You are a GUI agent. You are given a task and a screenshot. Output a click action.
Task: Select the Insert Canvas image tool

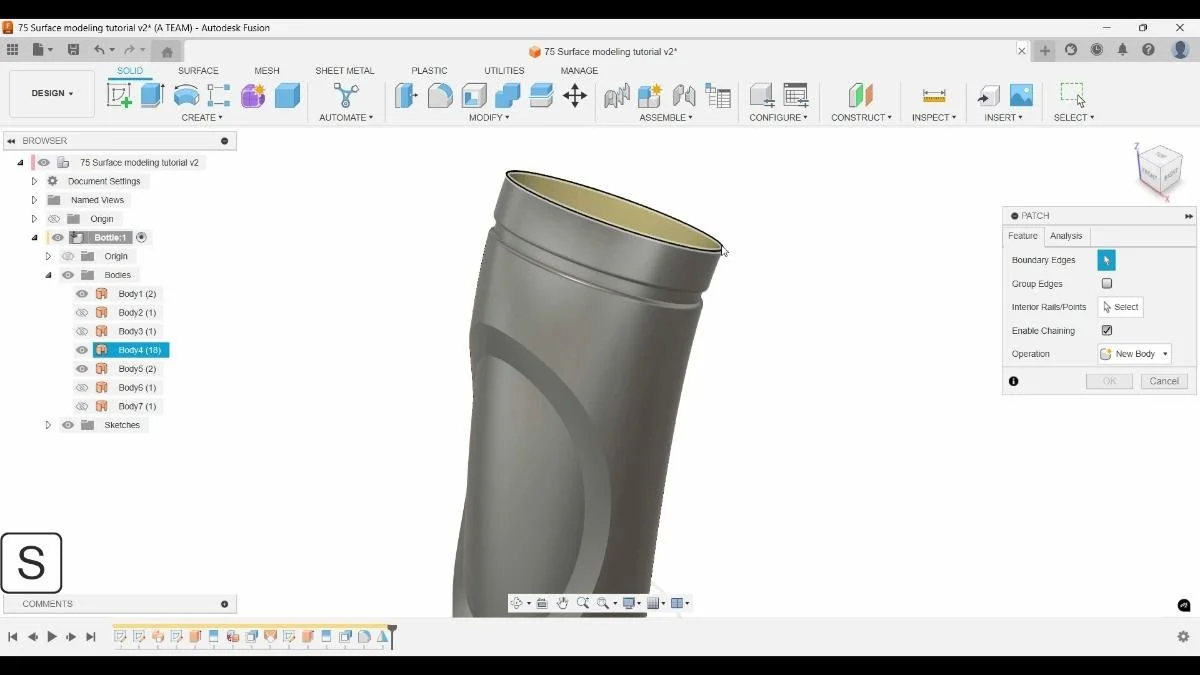1021,95
